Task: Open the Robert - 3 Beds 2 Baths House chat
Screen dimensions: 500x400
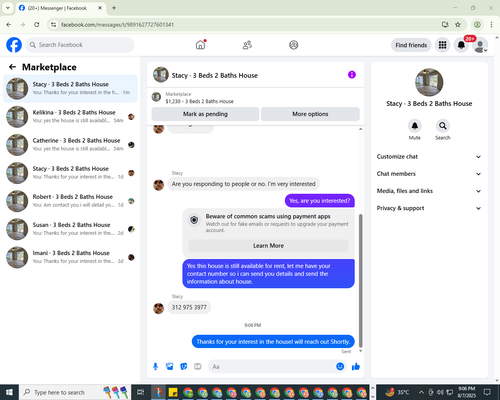Action: (70, 201)
